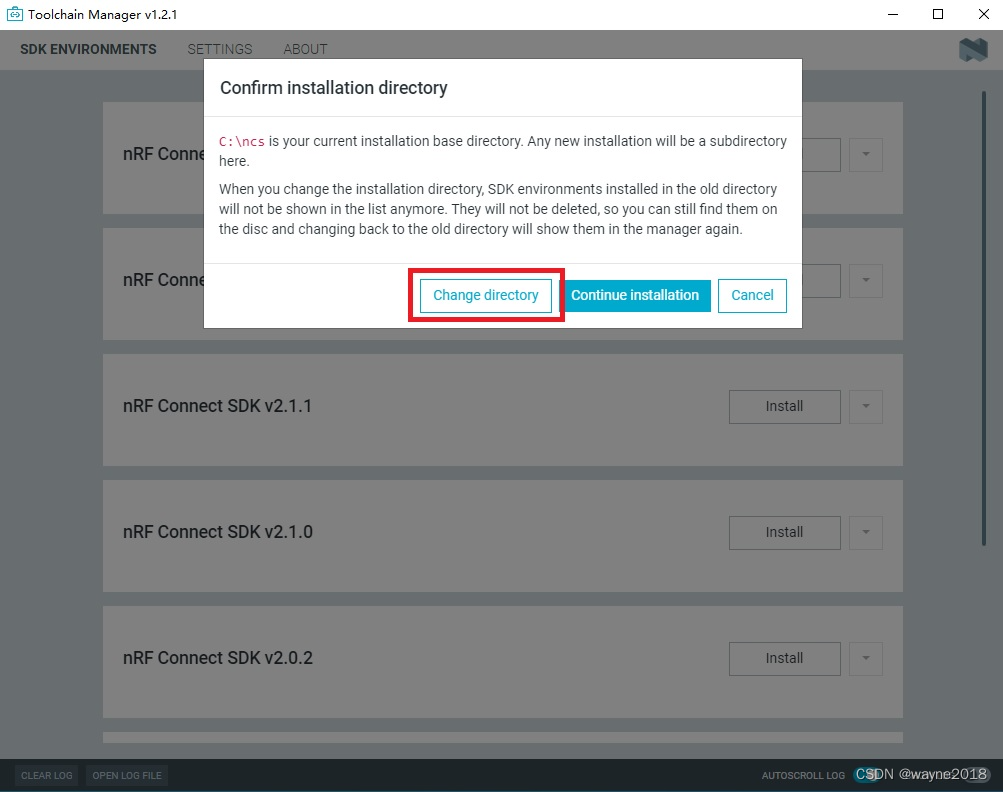Click the Nordic Semiconductor logo icon
1003x792 pixels.
click(973, 49)
